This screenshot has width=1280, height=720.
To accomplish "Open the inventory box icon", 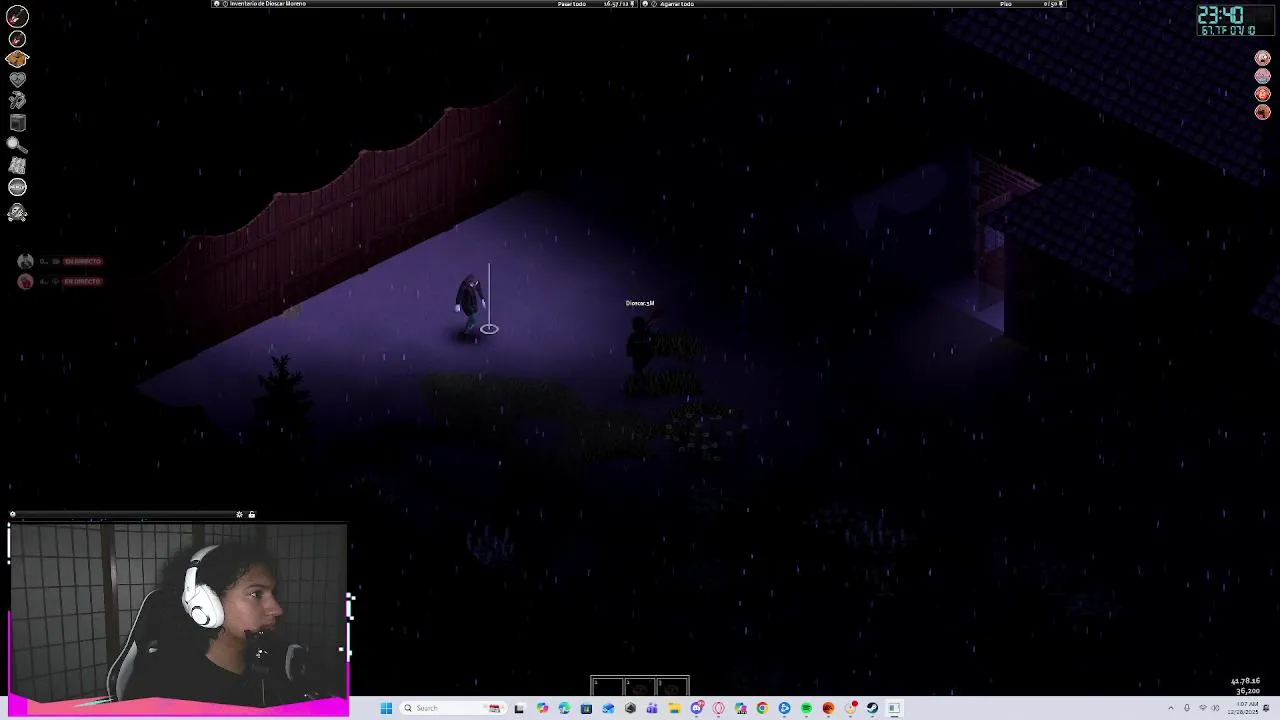I will pos(17,59).
